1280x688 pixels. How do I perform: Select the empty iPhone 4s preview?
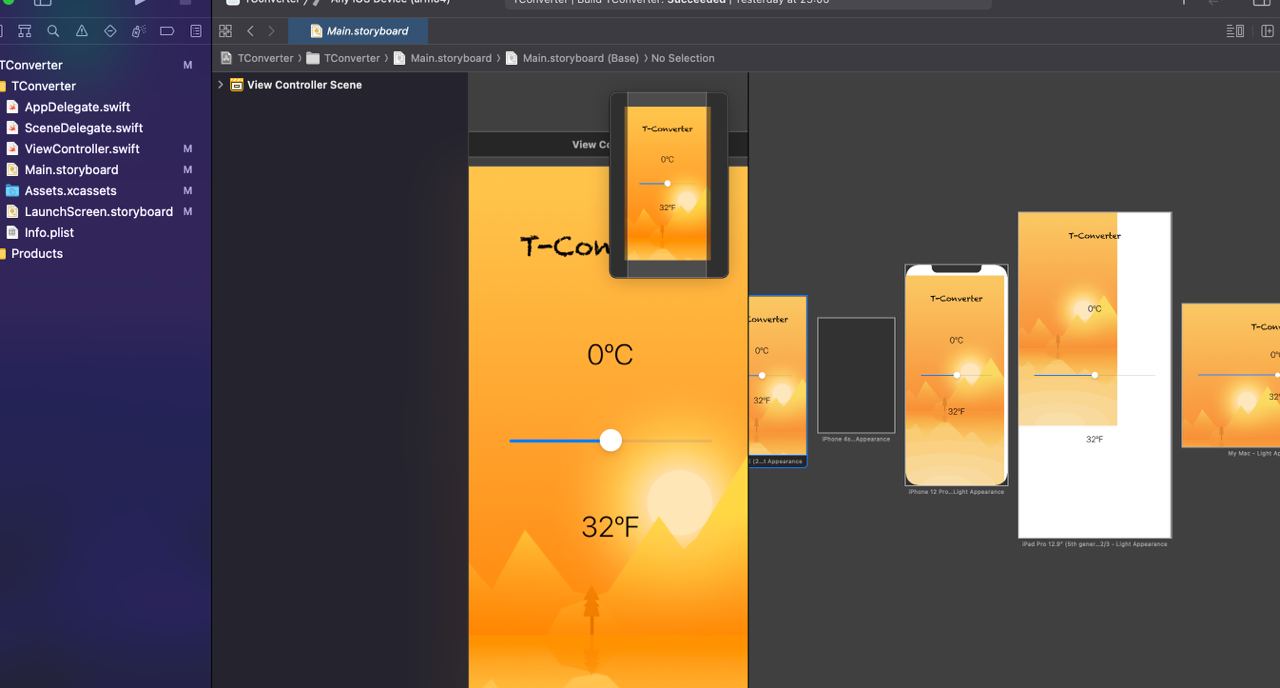pyautogui.click(x=856, y=375)
